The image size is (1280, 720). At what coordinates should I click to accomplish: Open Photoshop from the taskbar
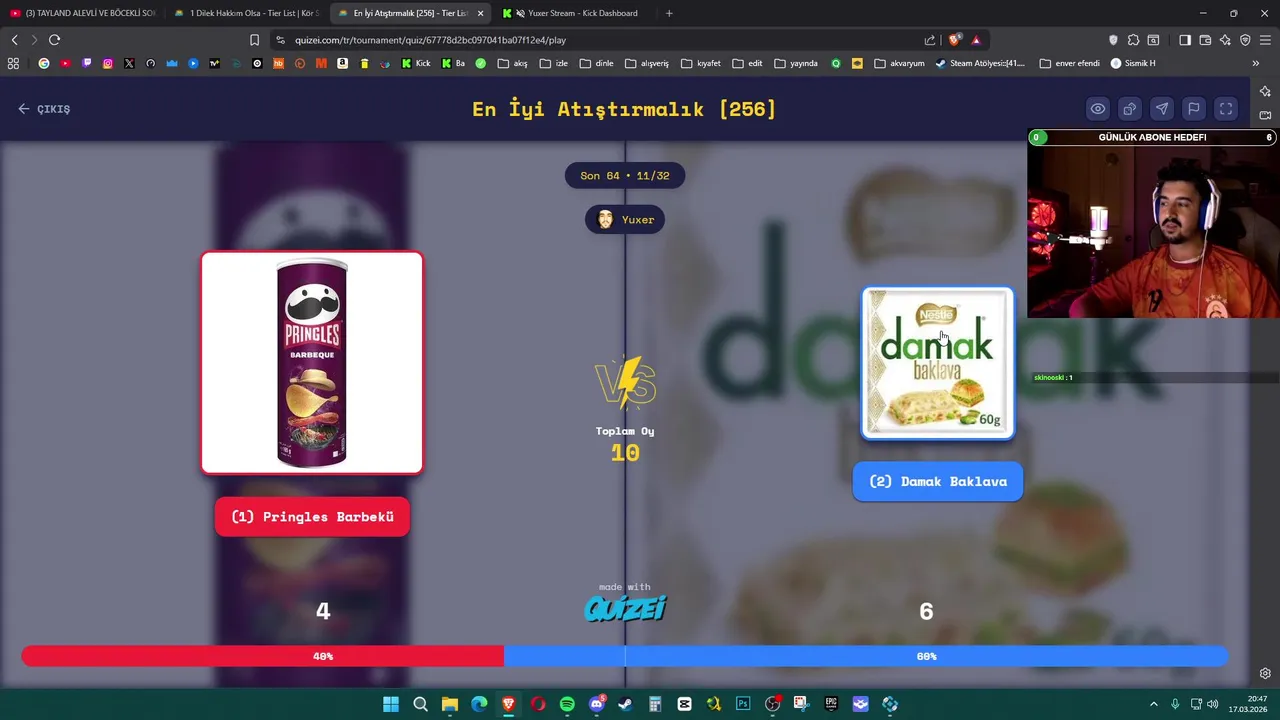click(743, 704)
